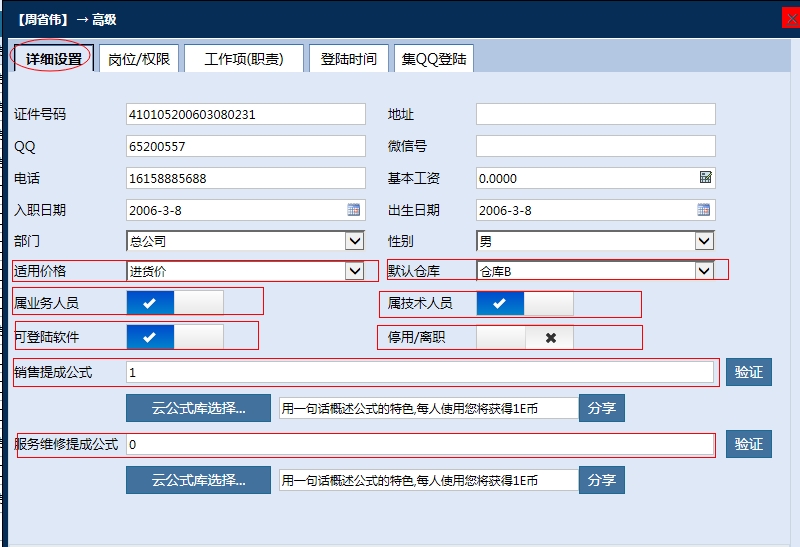Open 云公式库选择 under 服务维修提成公式

pyautogui.click(x=198, y=480)
